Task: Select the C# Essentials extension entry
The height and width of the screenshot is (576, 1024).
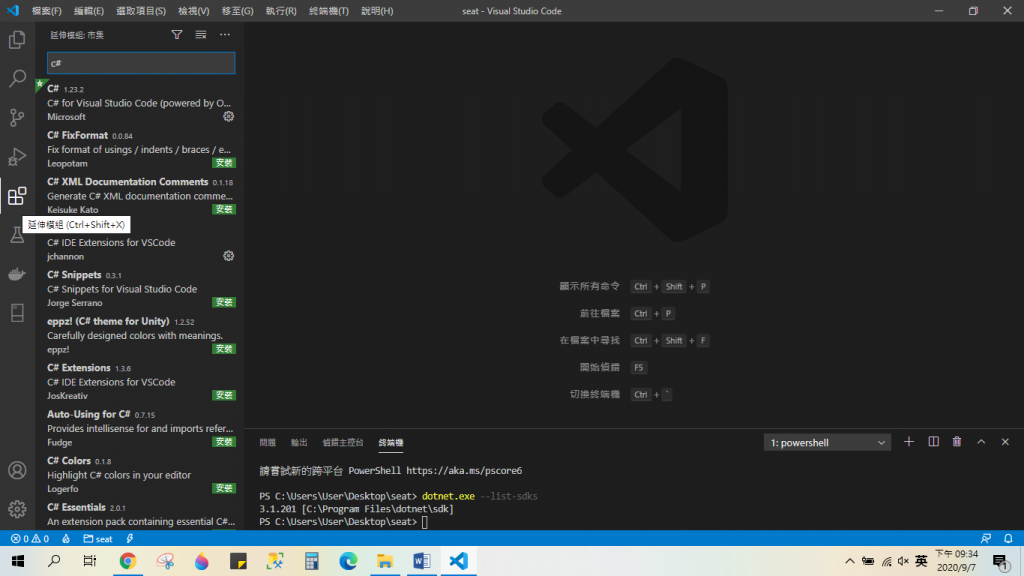Action: pos(140,514)
